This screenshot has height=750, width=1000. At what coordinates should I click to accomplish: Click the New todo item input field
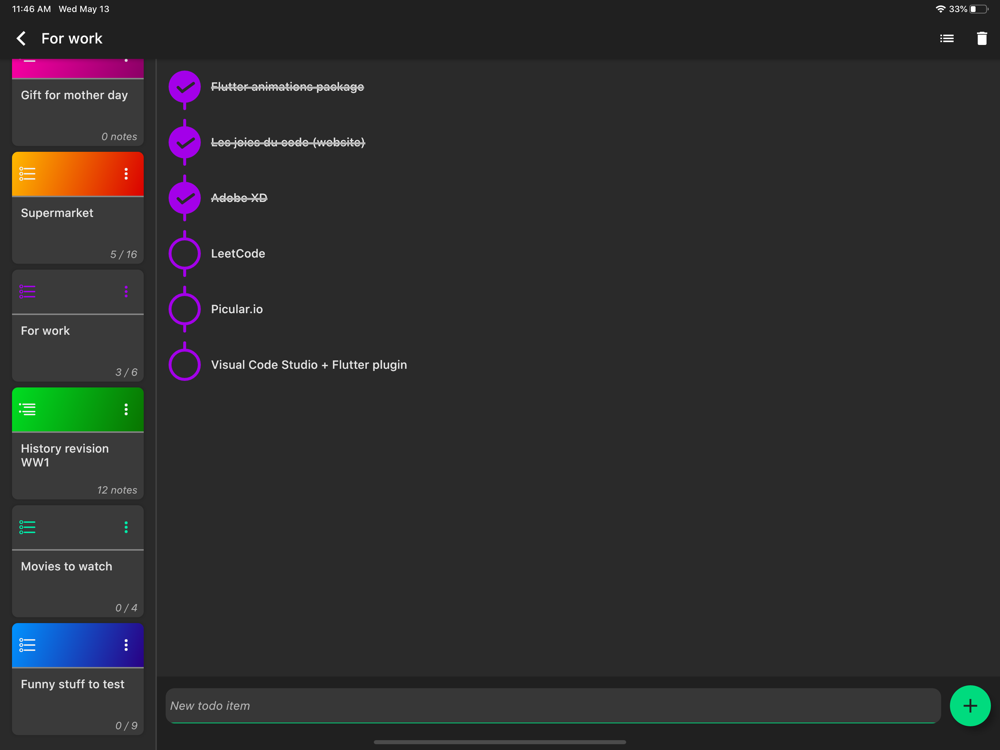[553, 705]
